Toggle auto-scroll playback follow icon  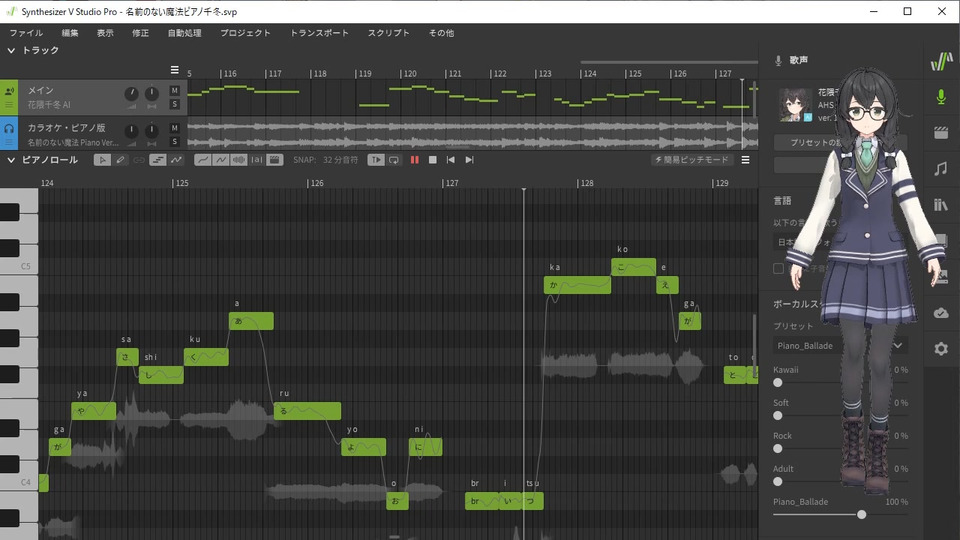[x=375, y=160]
